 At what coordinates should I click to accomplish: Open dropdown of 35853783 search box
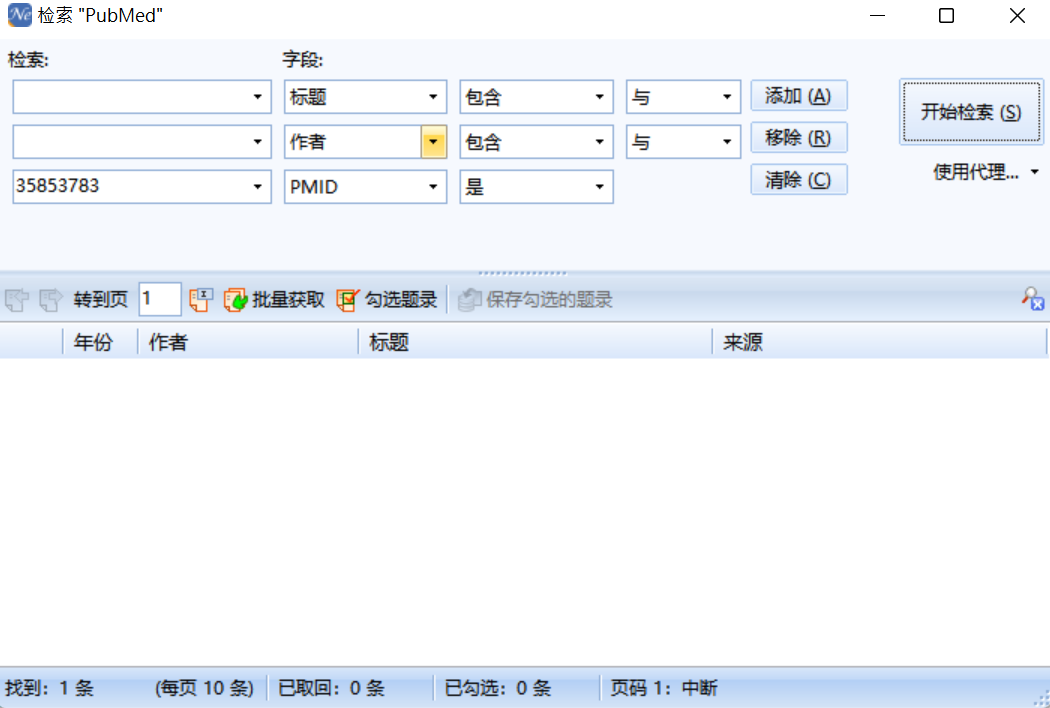tap(257, 187)
